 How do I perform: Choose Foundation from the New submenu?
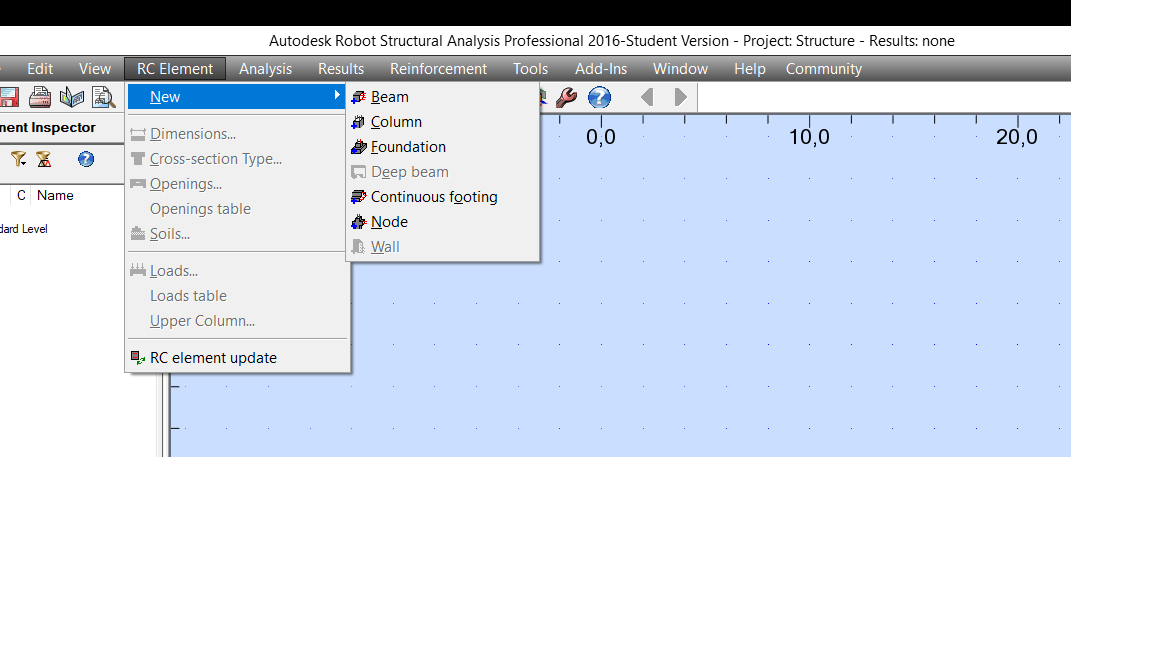point(443,147)
